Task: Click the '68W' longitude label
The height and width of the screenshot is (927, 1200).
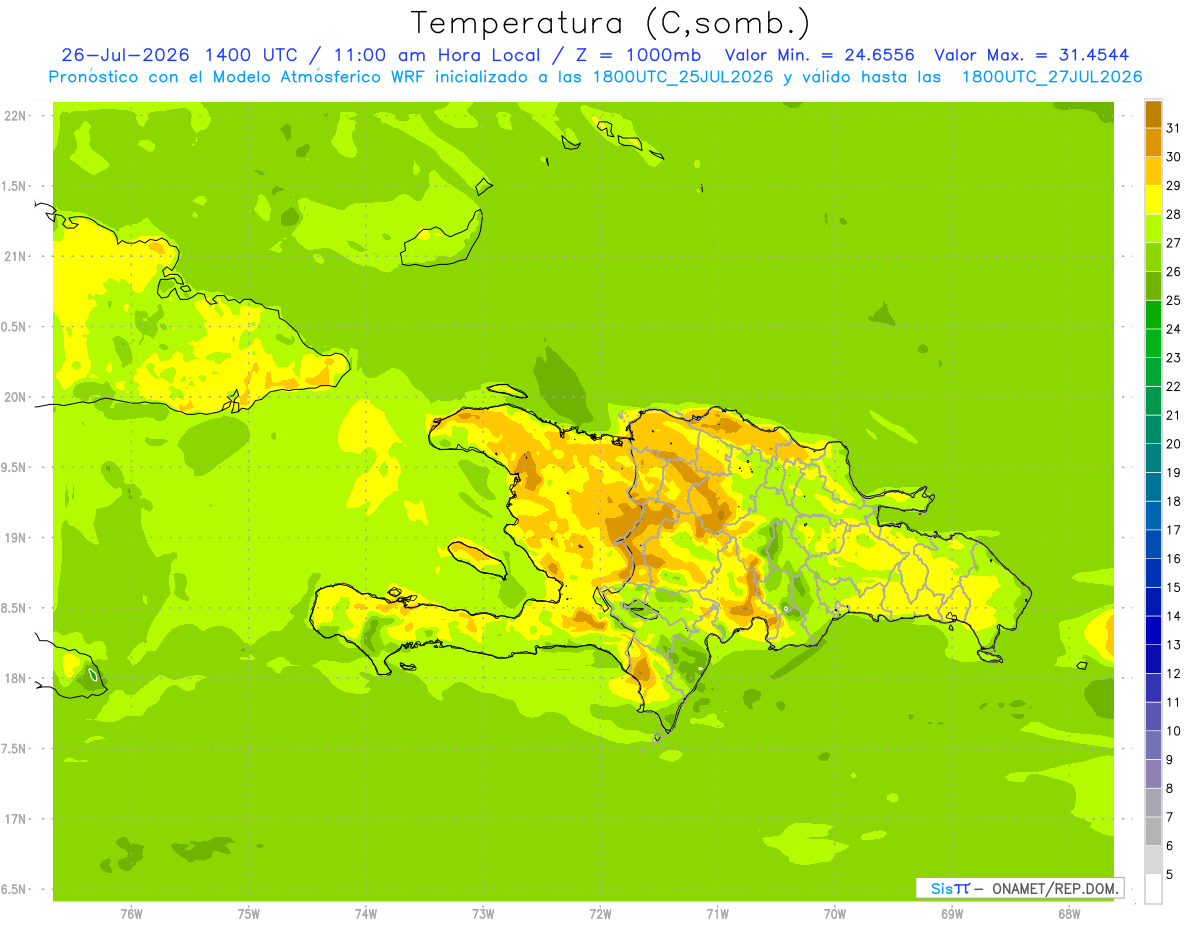Action: 1069,913
